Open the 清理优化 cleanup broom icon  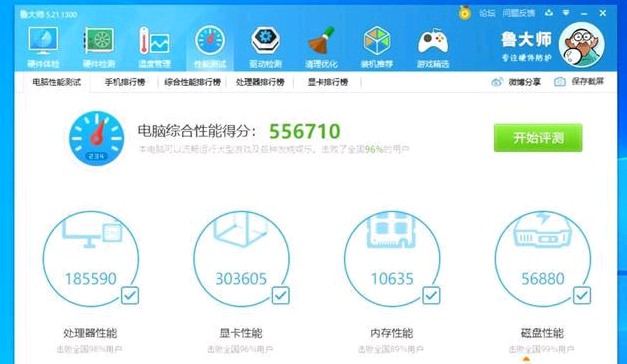click(321, 41)
